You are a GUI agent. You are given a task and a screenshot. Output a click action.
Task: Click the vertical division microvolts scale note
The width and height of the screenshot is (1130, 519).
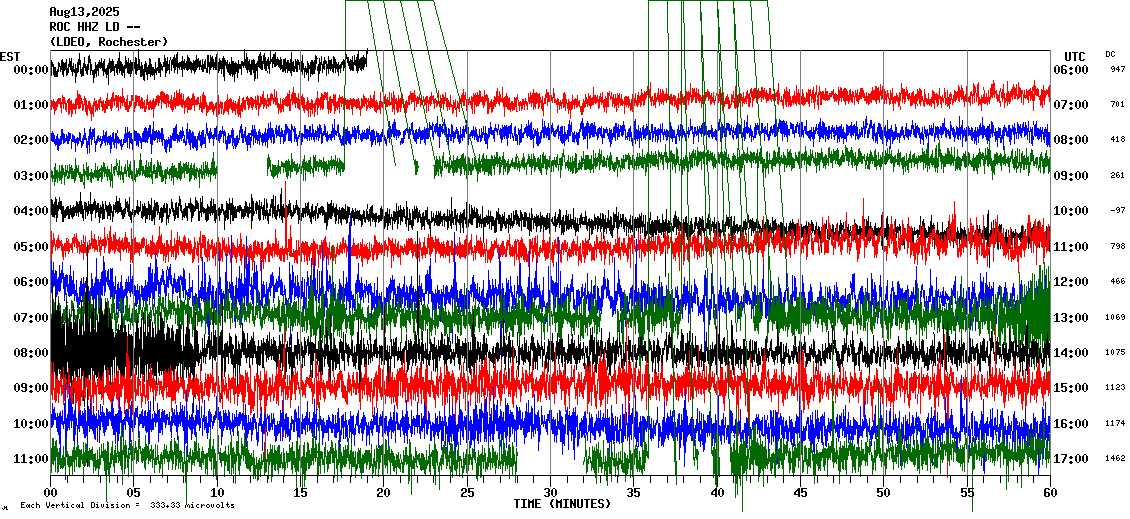click(x=127, y=506)
